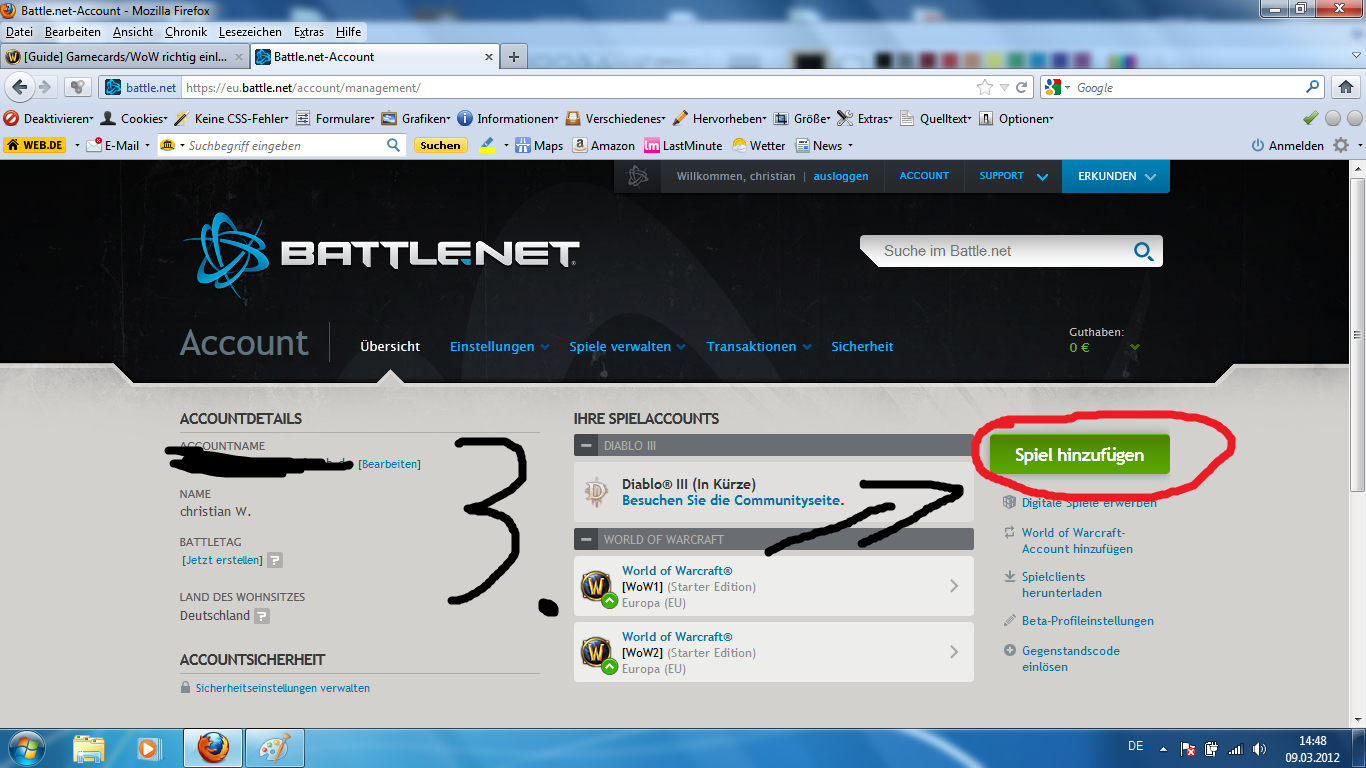Collapse the Diablo III section

[x=585, y=446]
